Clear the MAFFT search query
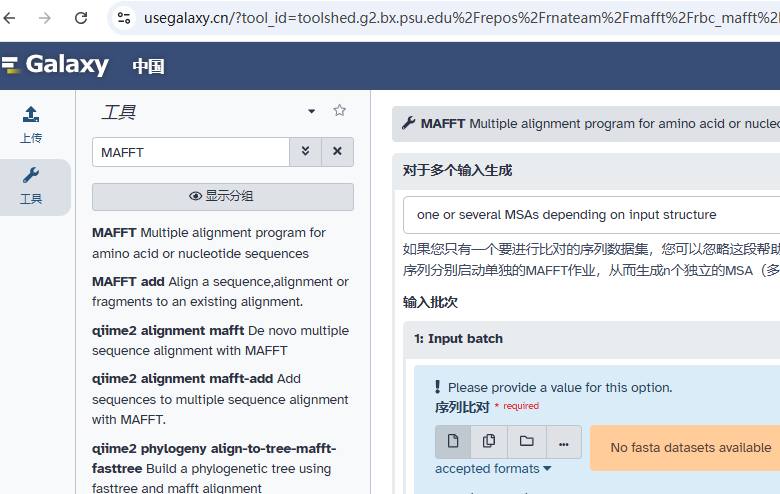The image size is (780, 494). [337, 152]
